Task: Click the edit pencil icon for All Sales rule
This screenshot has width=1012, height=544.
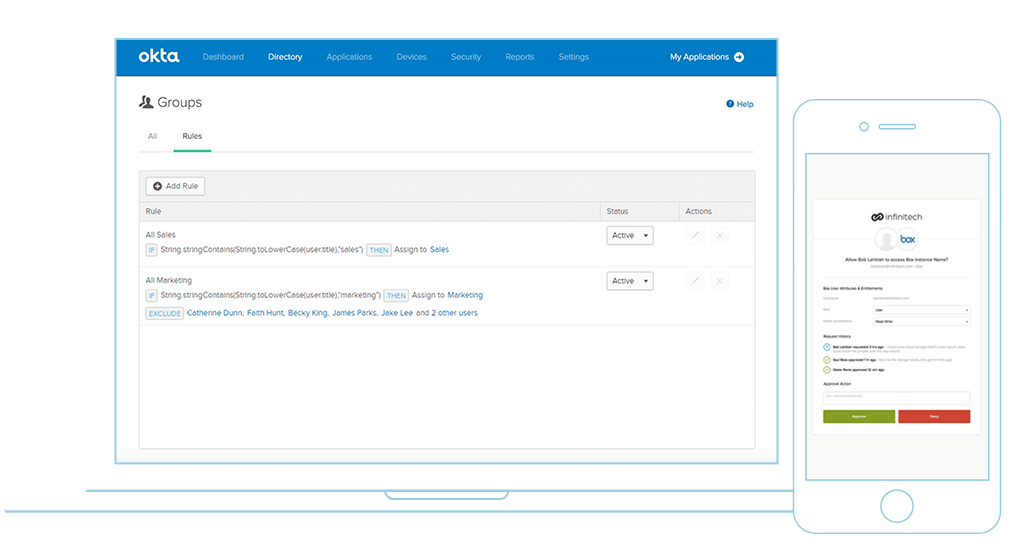Action: tap(696, 235)
